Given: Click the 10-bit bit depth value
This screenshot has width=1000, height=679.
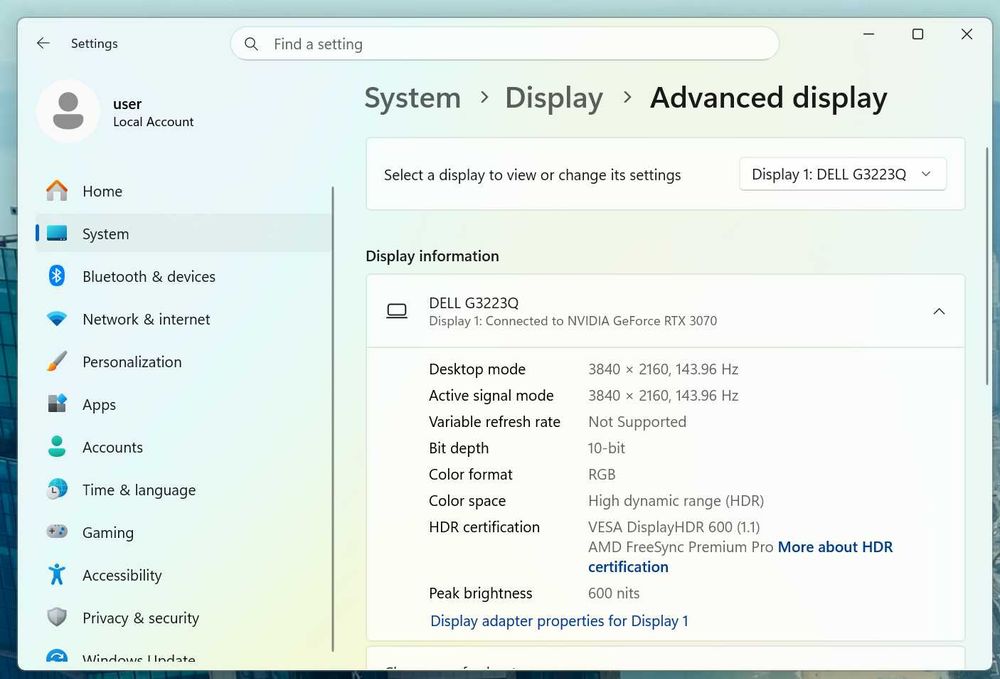Looking at the screenshot, I should (x=607, y=448).
